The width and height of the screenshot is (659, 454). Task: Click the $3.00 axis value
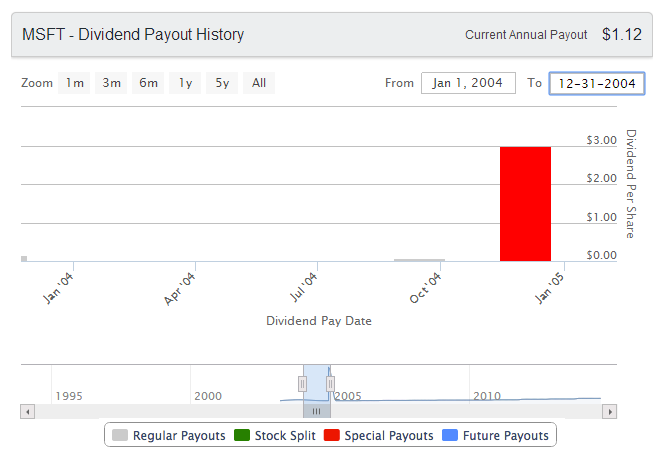(x=601, y=140)
